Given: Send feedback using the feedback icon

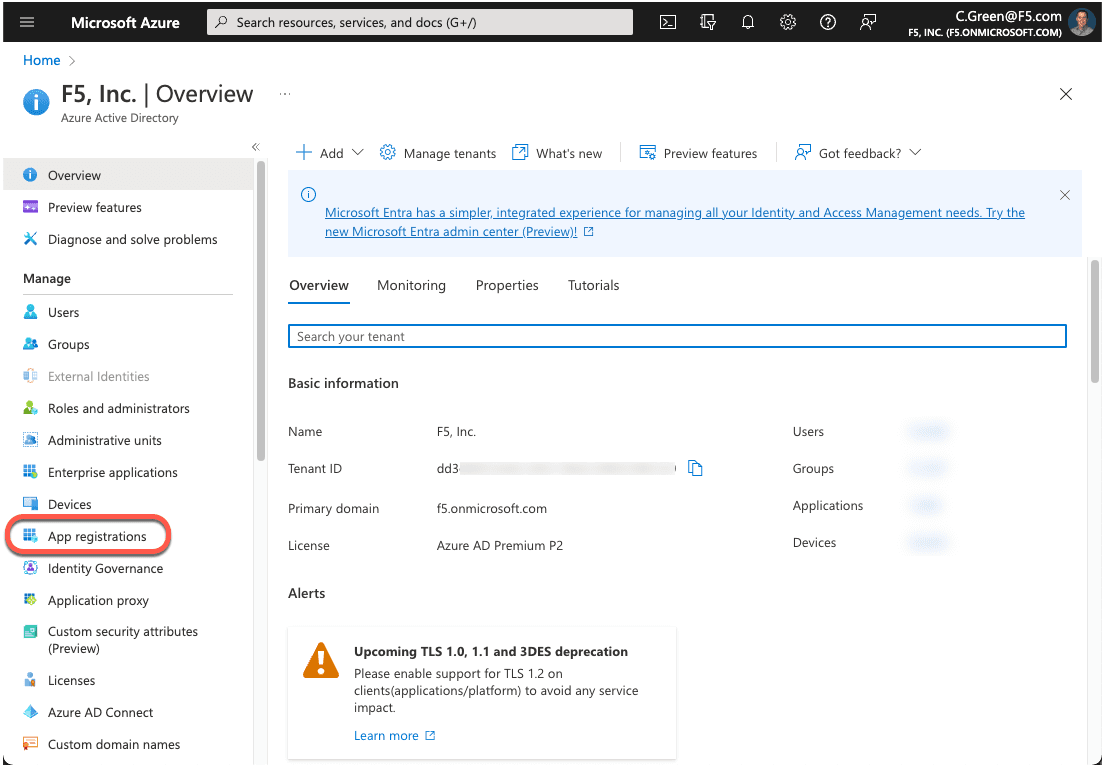Looking at the screenshot, I should (x=867, y=21).
